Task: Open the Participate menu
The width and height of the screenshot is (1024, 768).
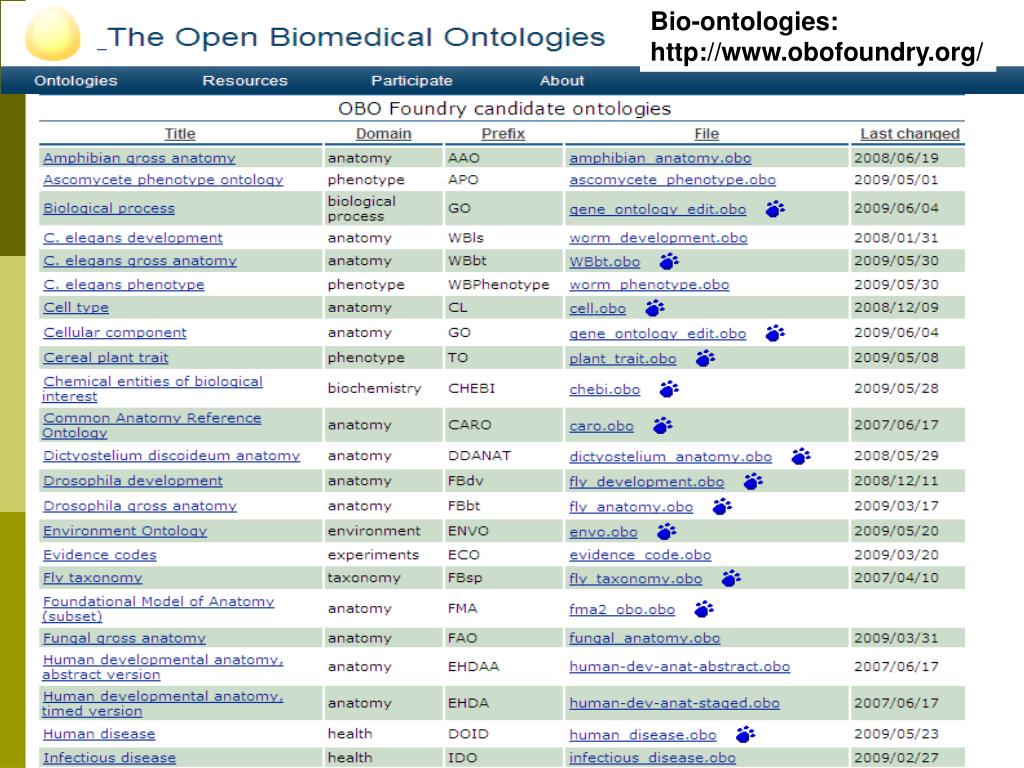Action: click(412, 81)
